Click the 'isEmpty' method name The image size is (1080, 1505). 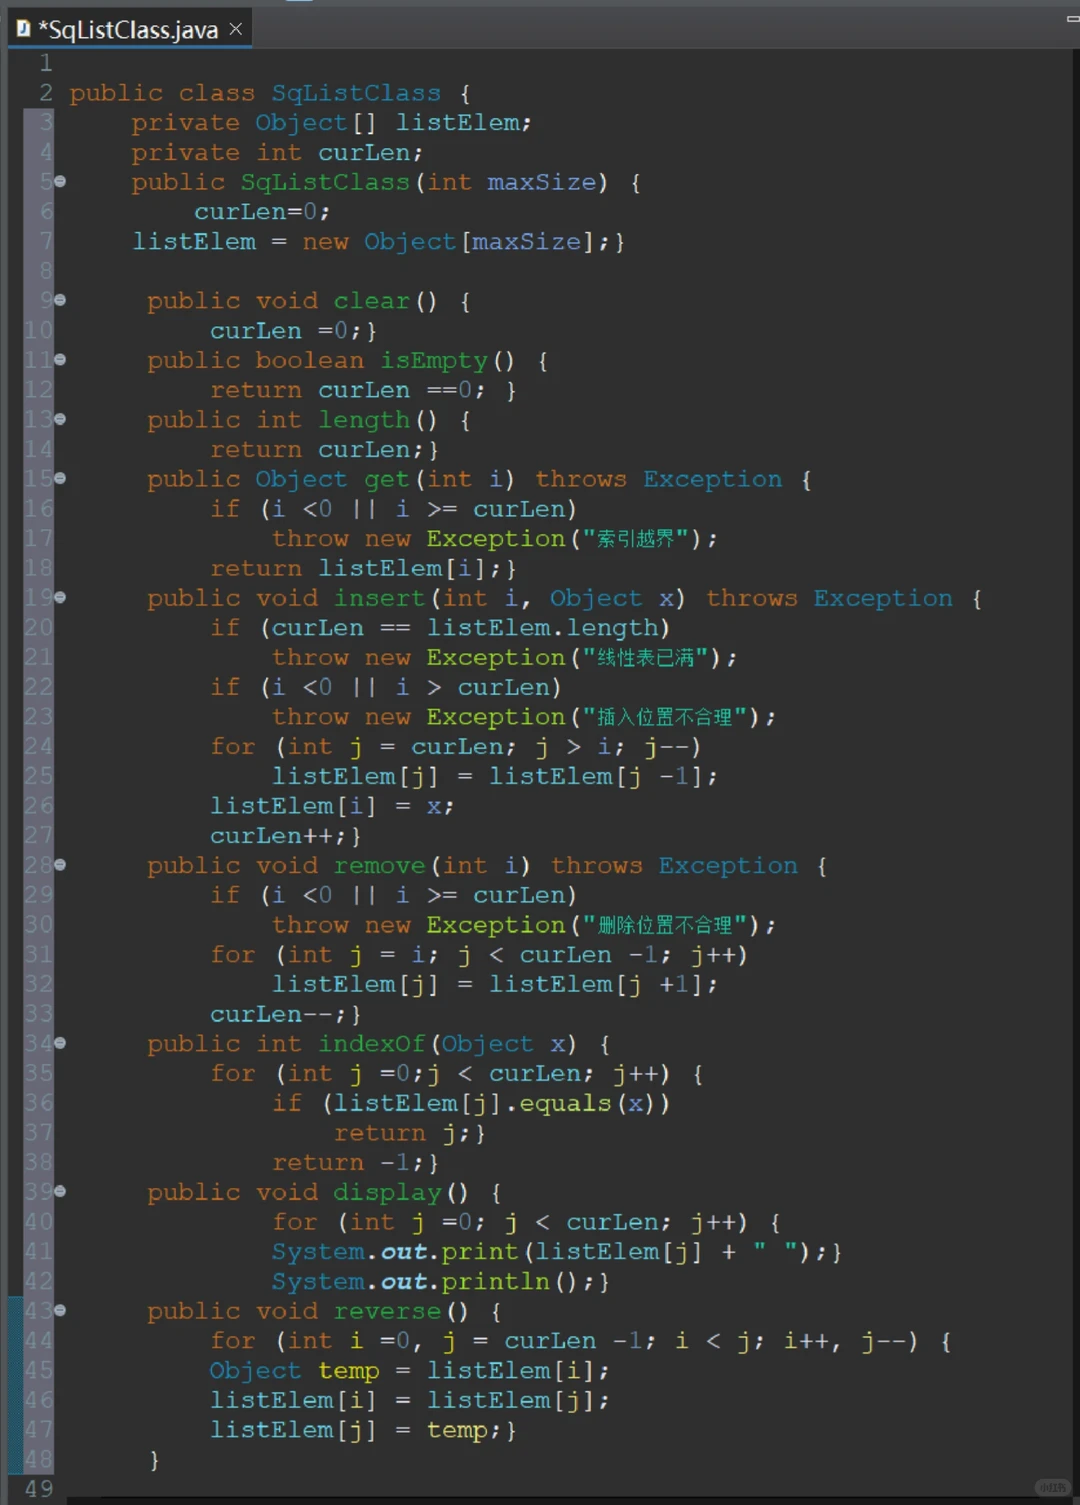coord(434,360)
